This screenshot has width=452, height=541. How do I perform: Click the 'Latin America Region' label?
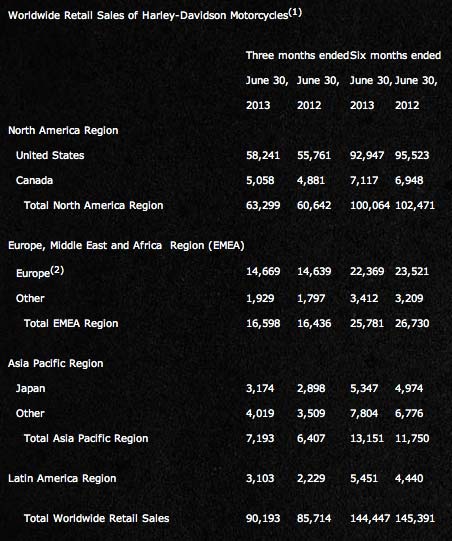pyautogui.click(x=62, y=479)
